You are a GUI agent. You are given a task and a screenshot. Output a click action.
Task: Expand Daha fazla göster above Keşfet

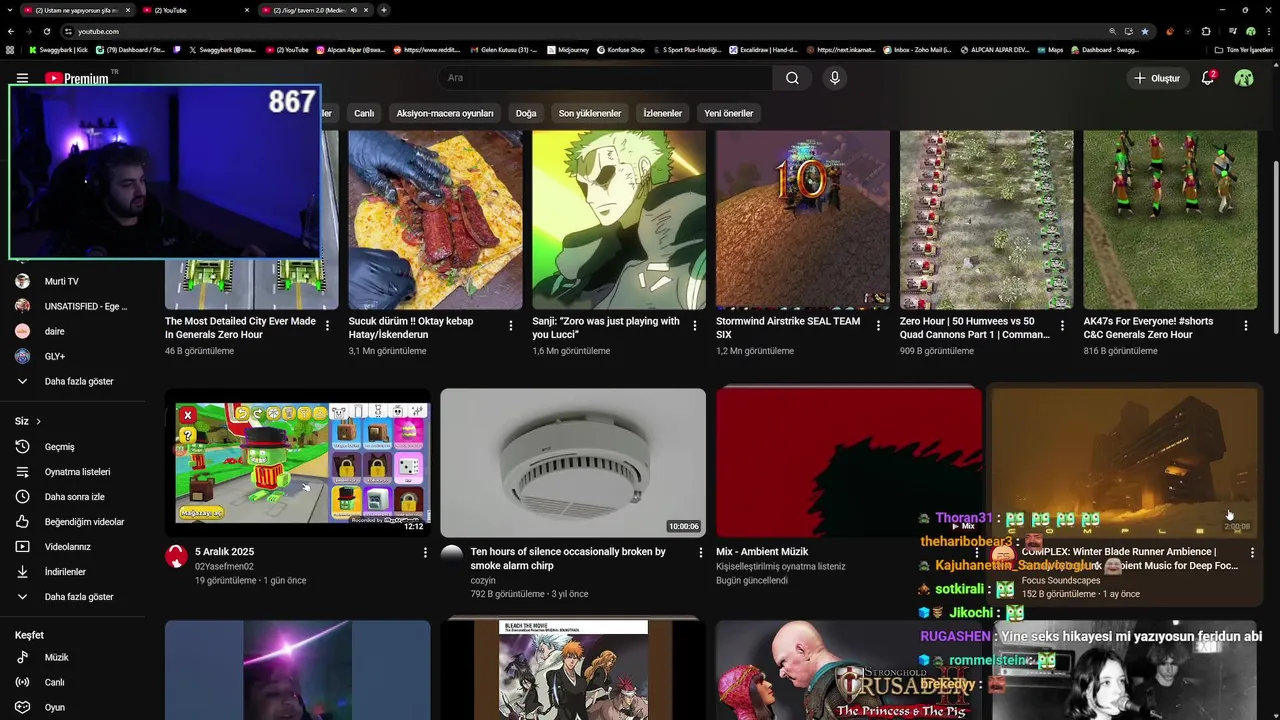(72, 597)
